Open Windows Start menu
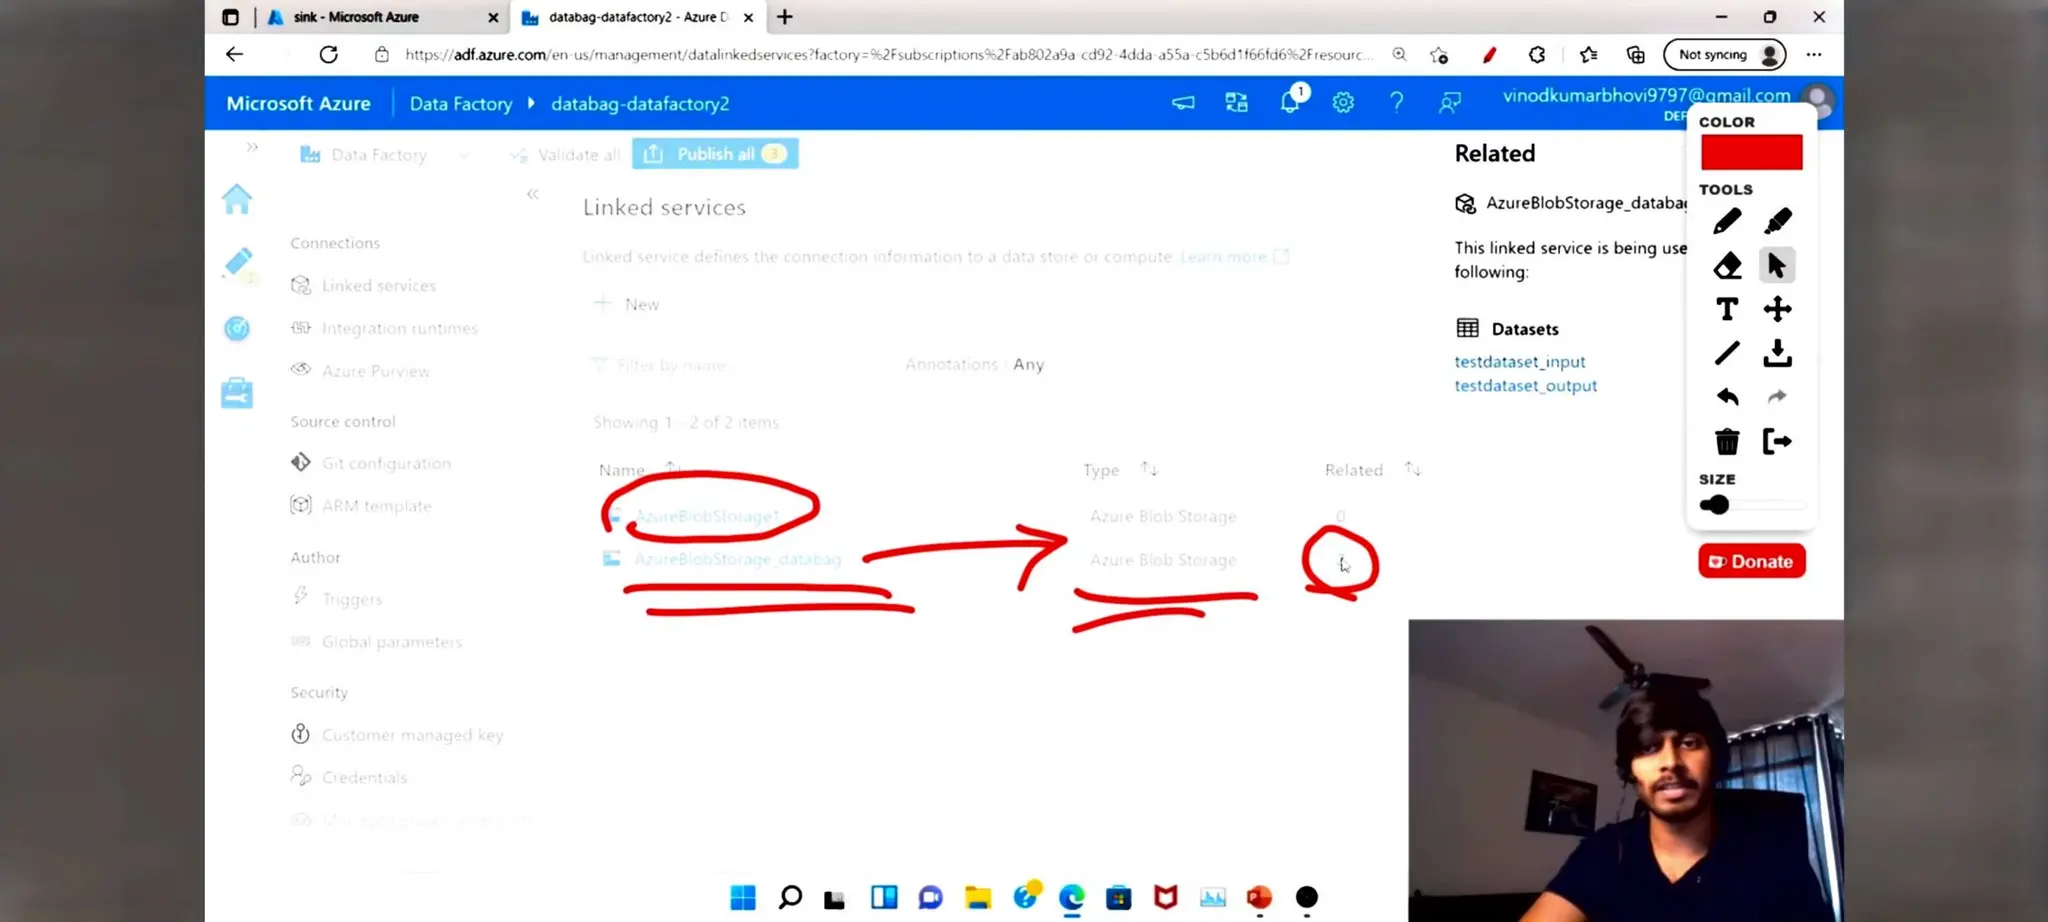The height and width of the screenshot is (922, 2048). coord(743,898)
